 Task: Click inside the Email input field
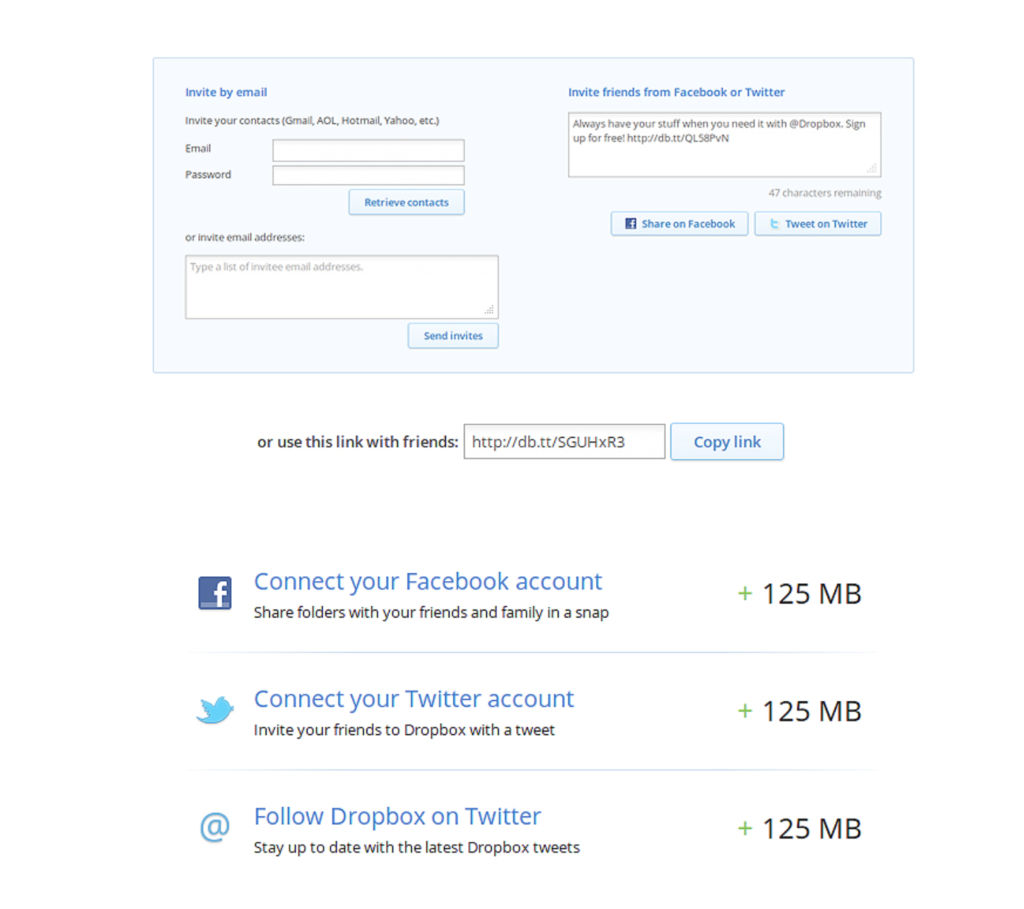pos(368,150)
